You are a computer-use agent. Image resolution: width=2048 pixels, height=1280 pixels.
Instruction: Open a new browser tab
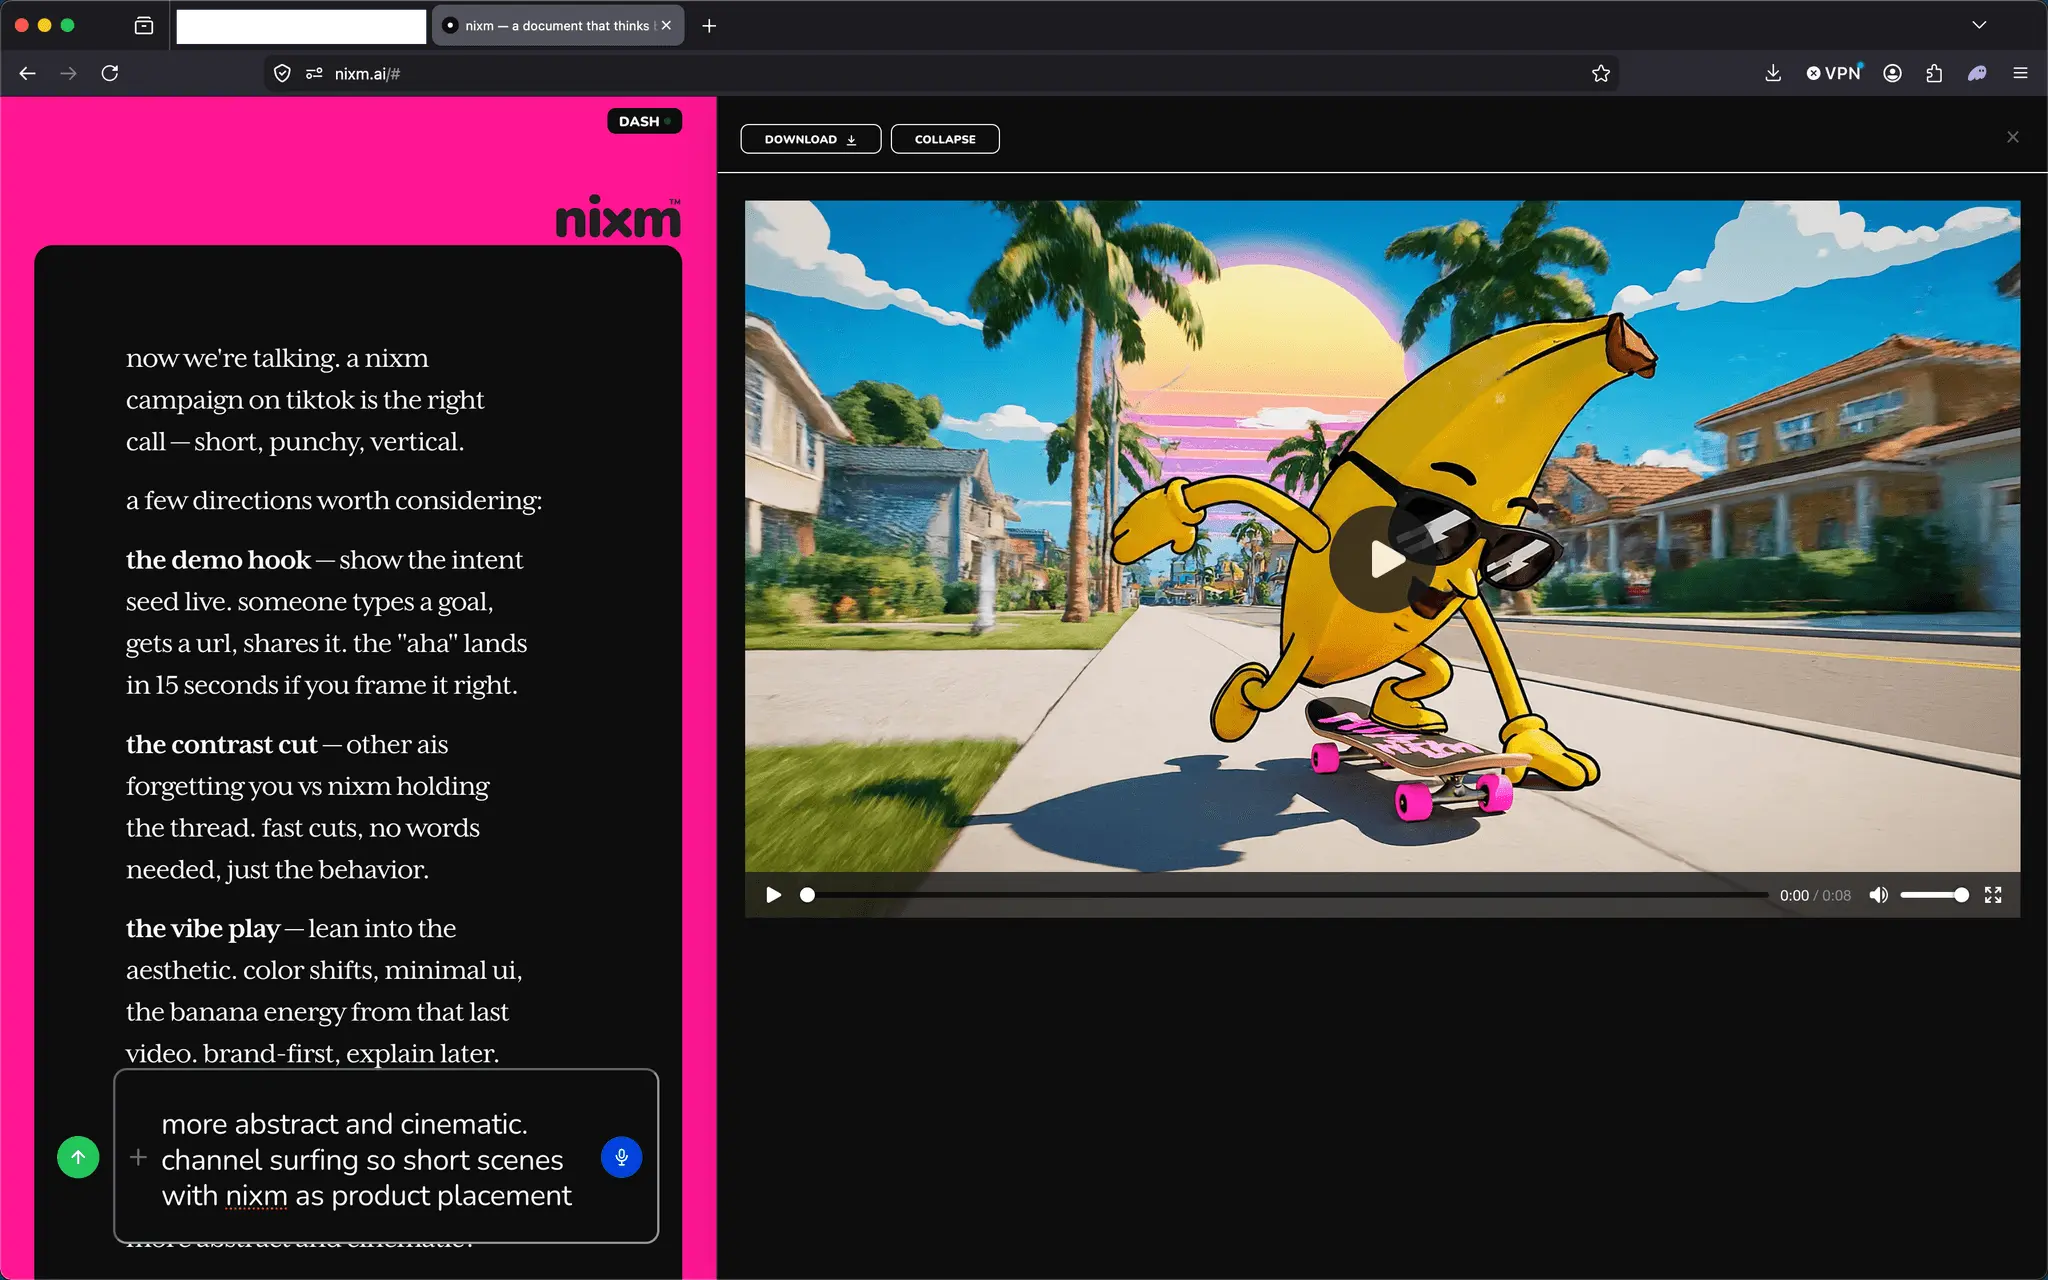[x=709, y=25]
